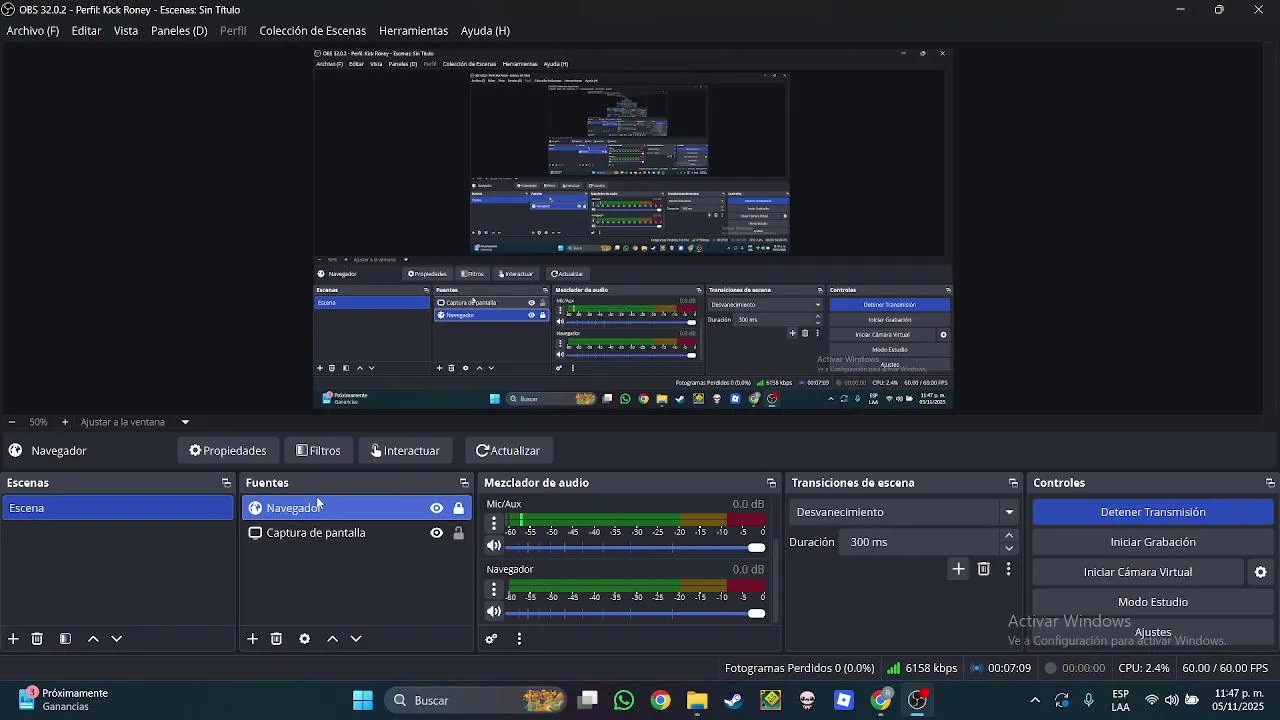Toggle visibility of the Navegador source
Image resolution: width=1280 pixels, height=720 pixels.
(x=436, y=508)
